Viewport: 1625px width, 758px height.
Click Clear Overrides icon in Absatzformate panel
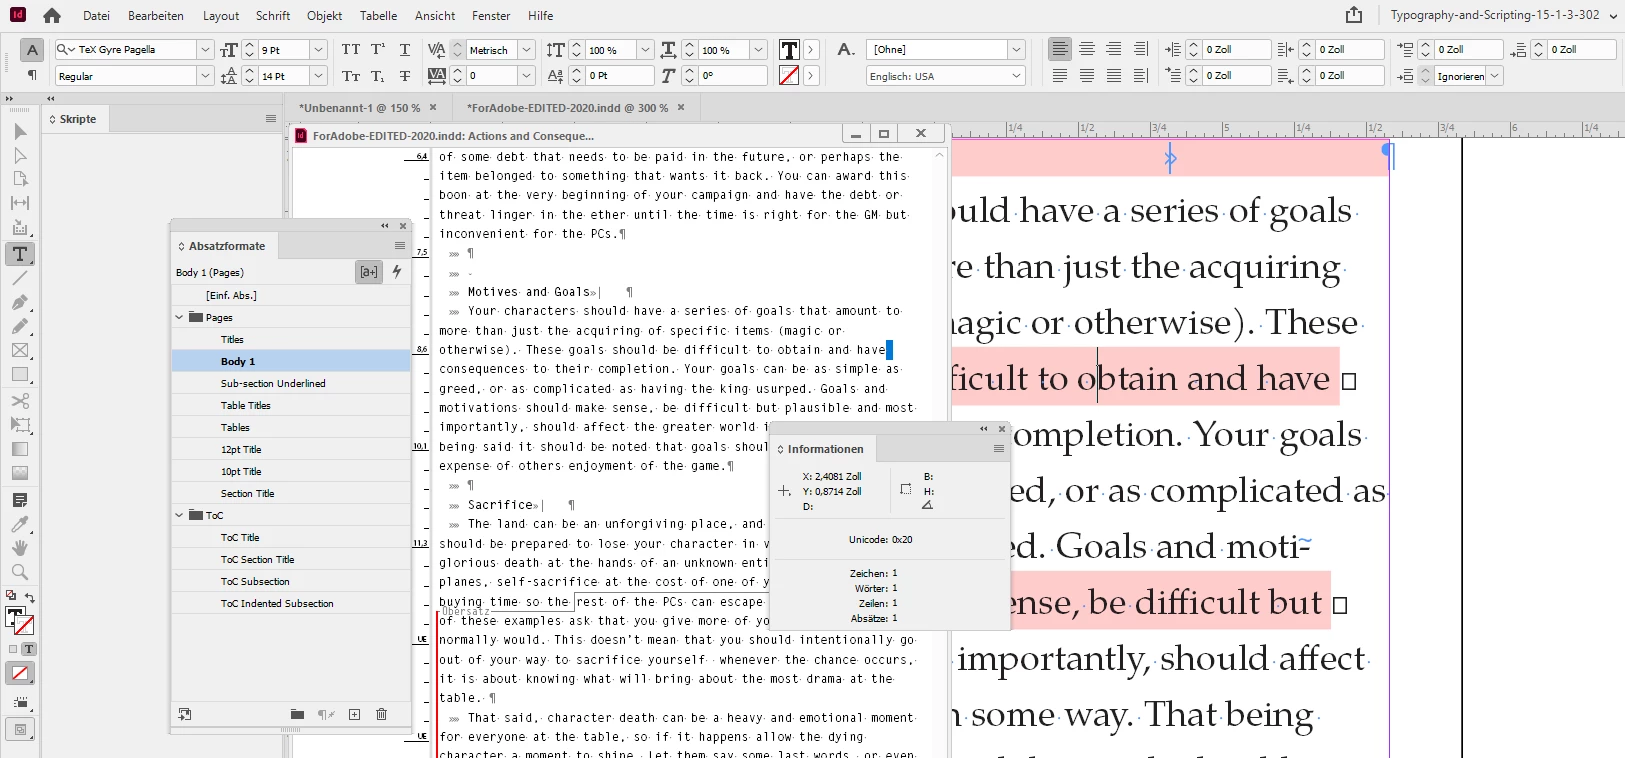pyautogui.click(x=326, y=714)
